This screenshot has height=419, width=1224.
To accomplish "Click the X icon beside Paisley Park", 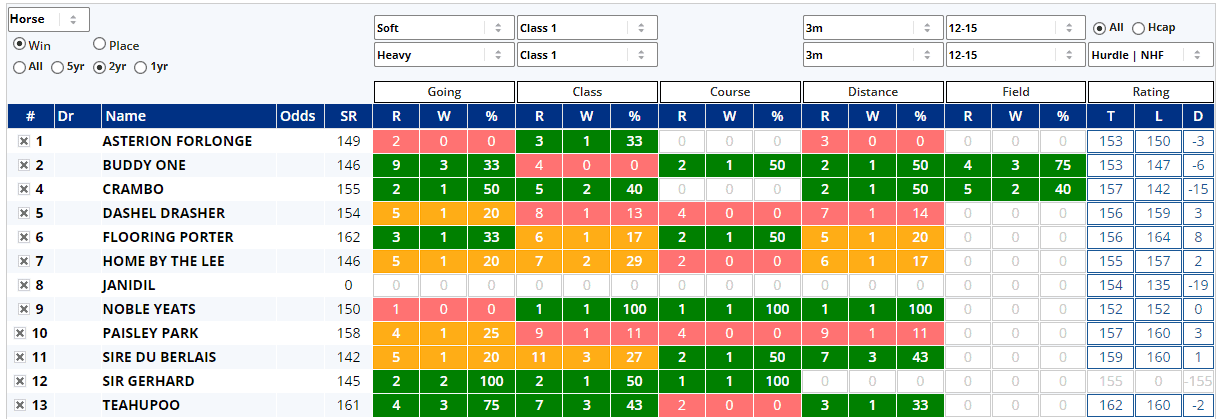I will (x=20, y=334).
